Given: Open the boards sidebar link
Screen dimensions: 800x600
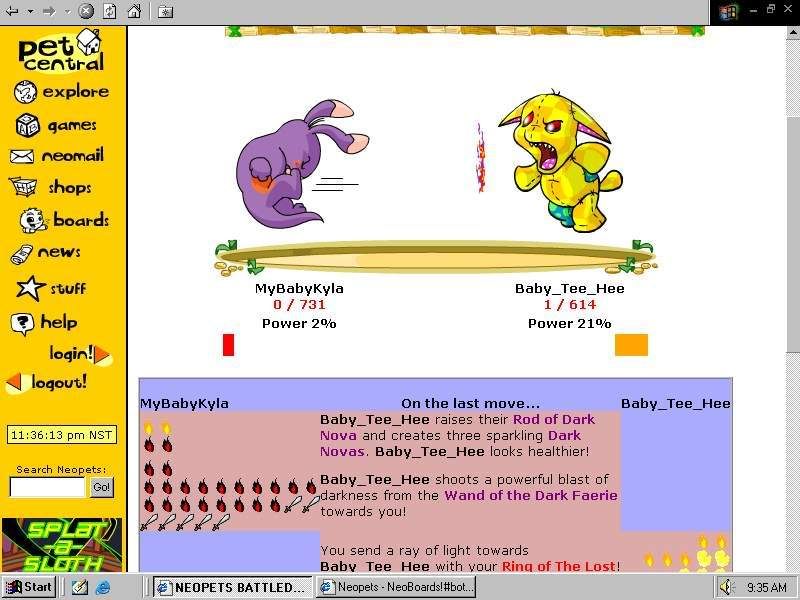Looking at the screenshot, I should tap(81, 219).
